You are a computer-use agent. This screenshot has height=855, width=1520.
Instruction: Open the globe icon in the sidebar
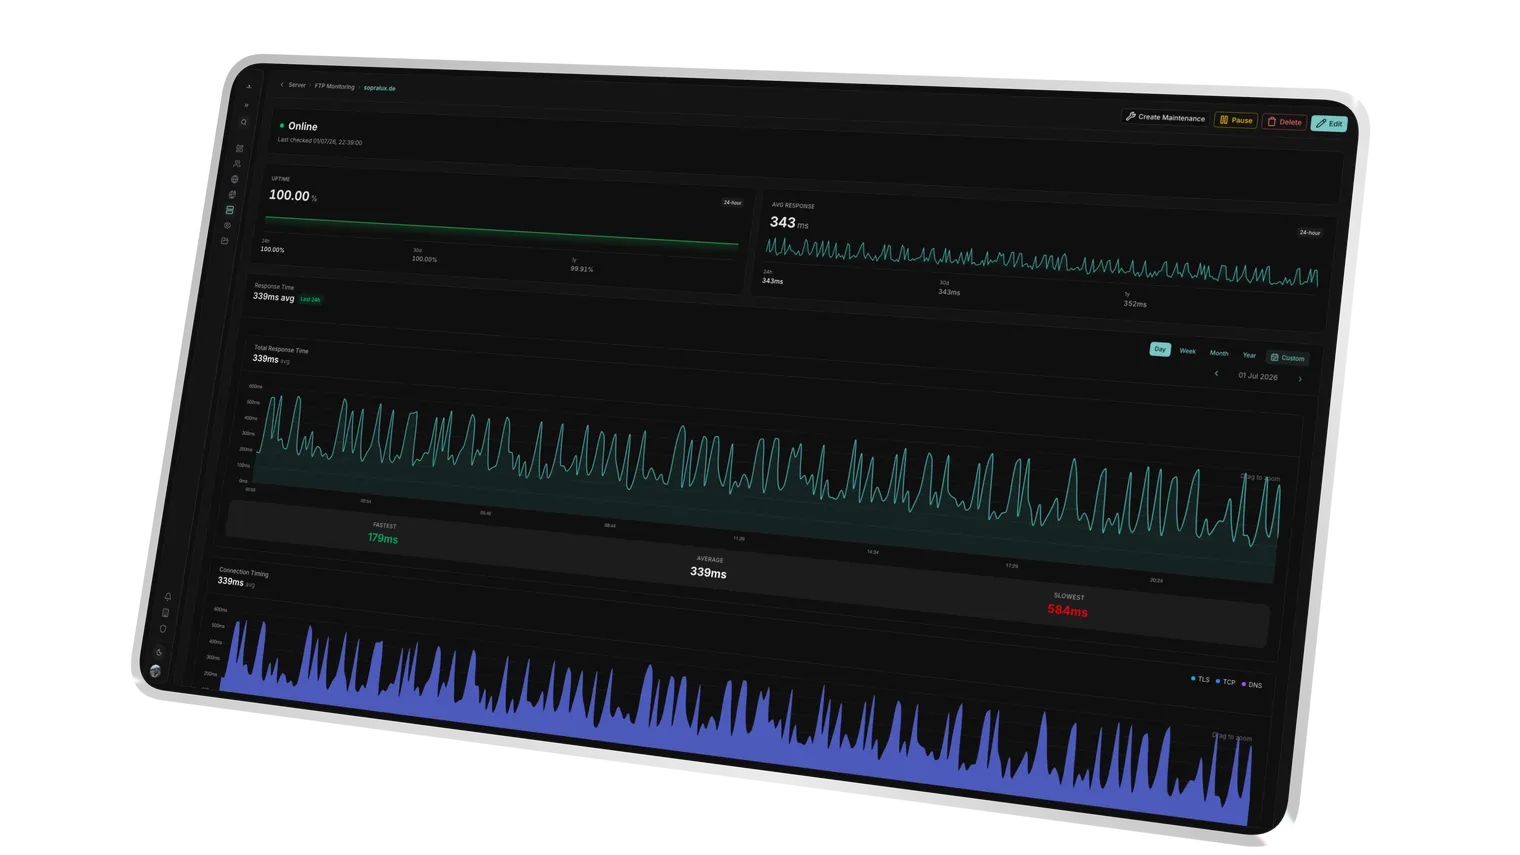pos(235,179)
